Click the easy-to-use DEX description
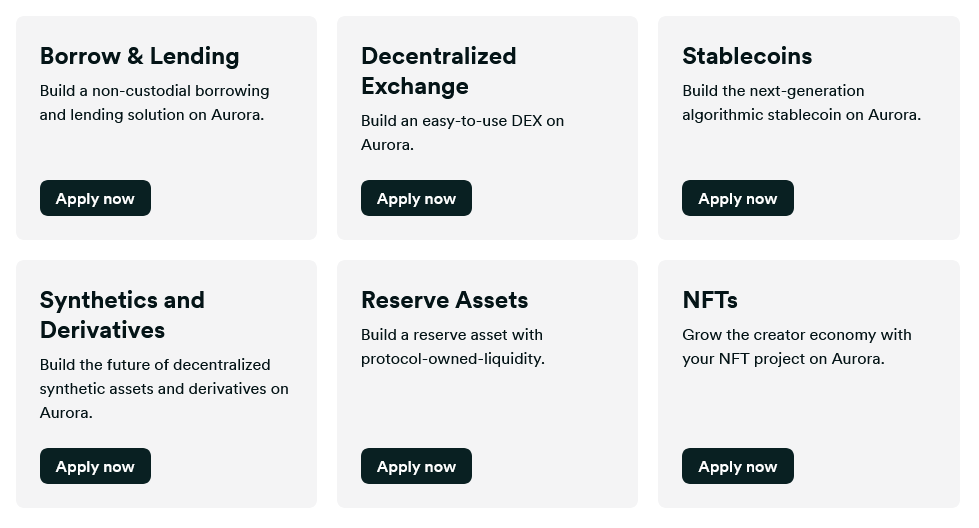This screenshot has height=528, width=979. [462, 133]
